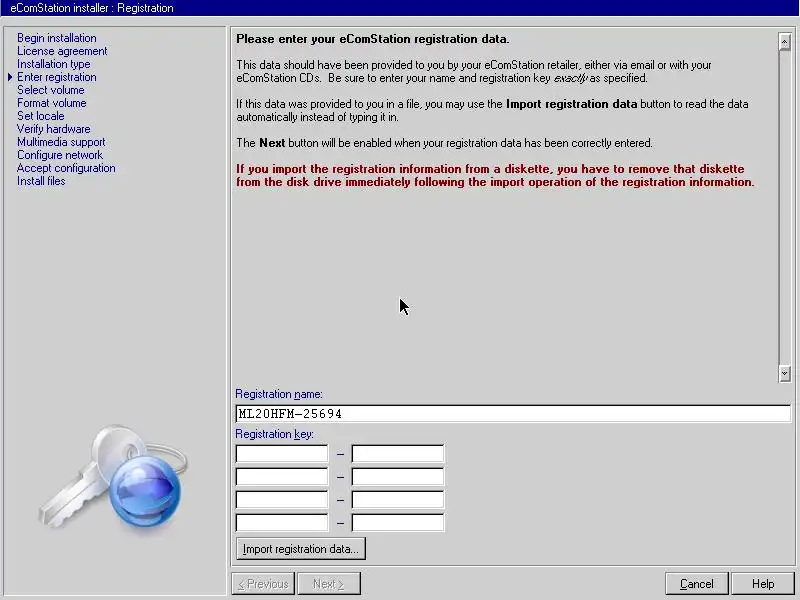Click the heading 'Please enter your eComStation registration data'
The image size is (800, 600).
[x=372, y=39]
